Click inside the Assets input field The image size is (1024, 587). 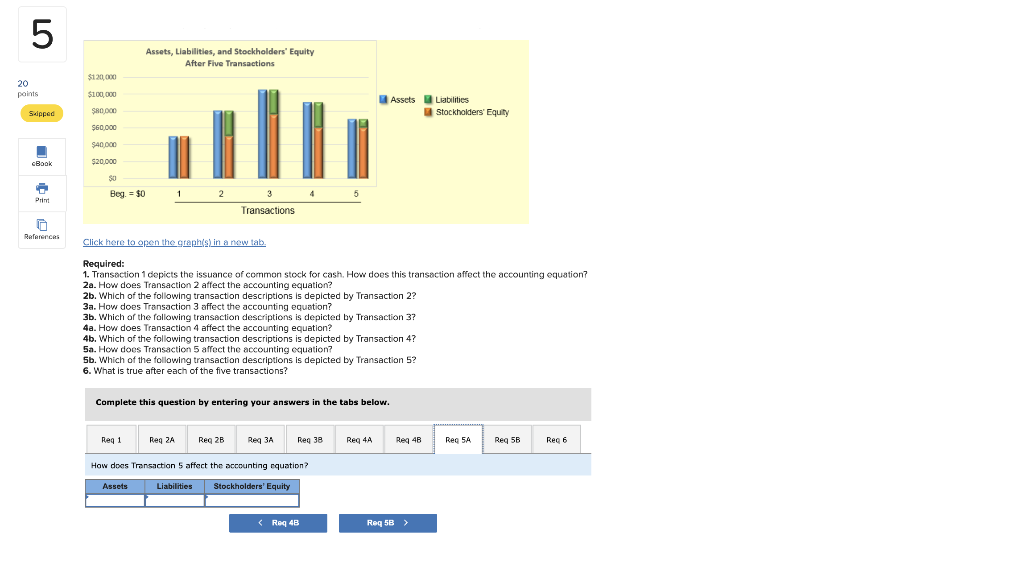pyautogui.click(x=114, y=498)
